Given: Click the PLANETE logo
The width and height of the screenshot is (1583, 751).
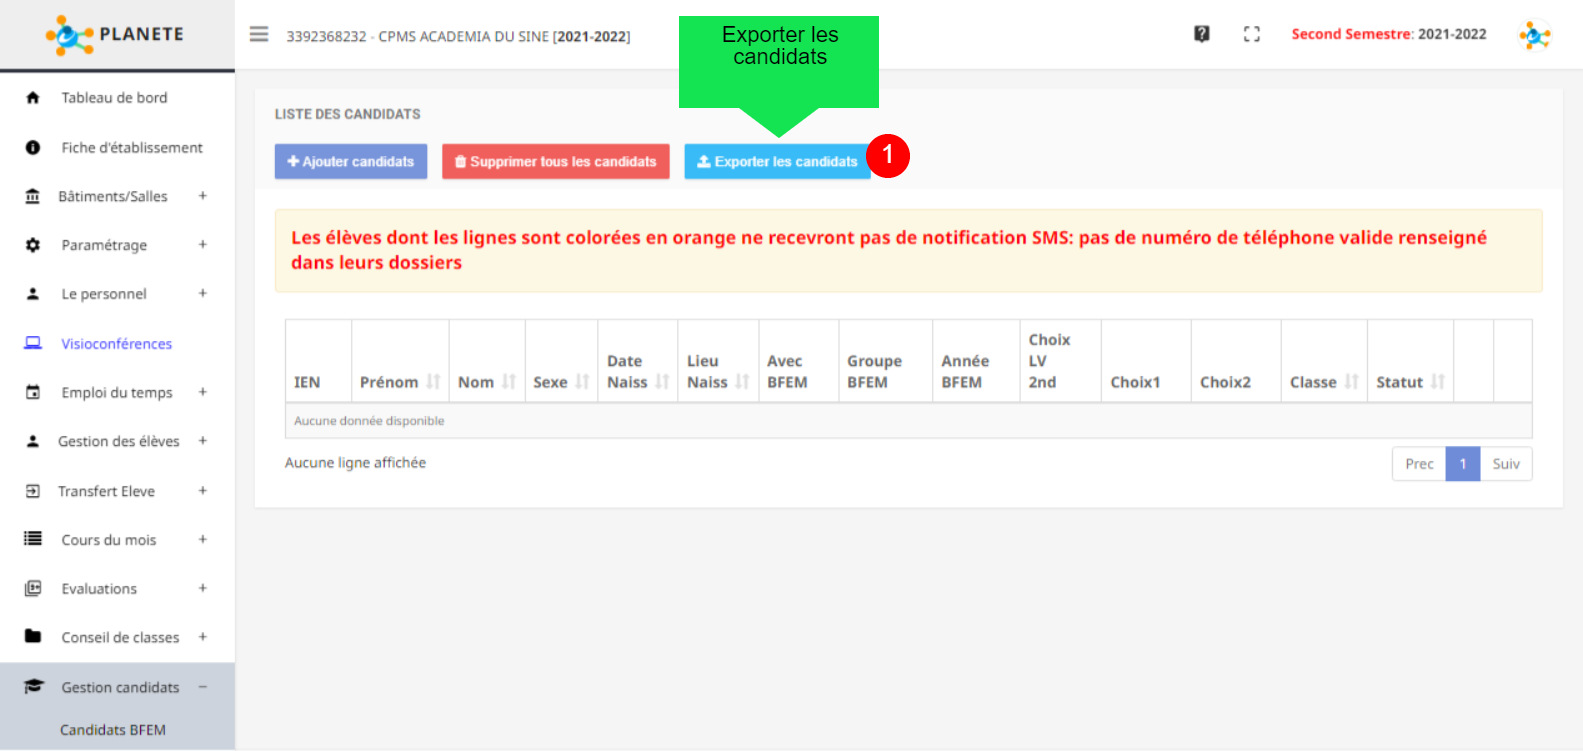Looking at the screenshot, I should coord(115,35).
